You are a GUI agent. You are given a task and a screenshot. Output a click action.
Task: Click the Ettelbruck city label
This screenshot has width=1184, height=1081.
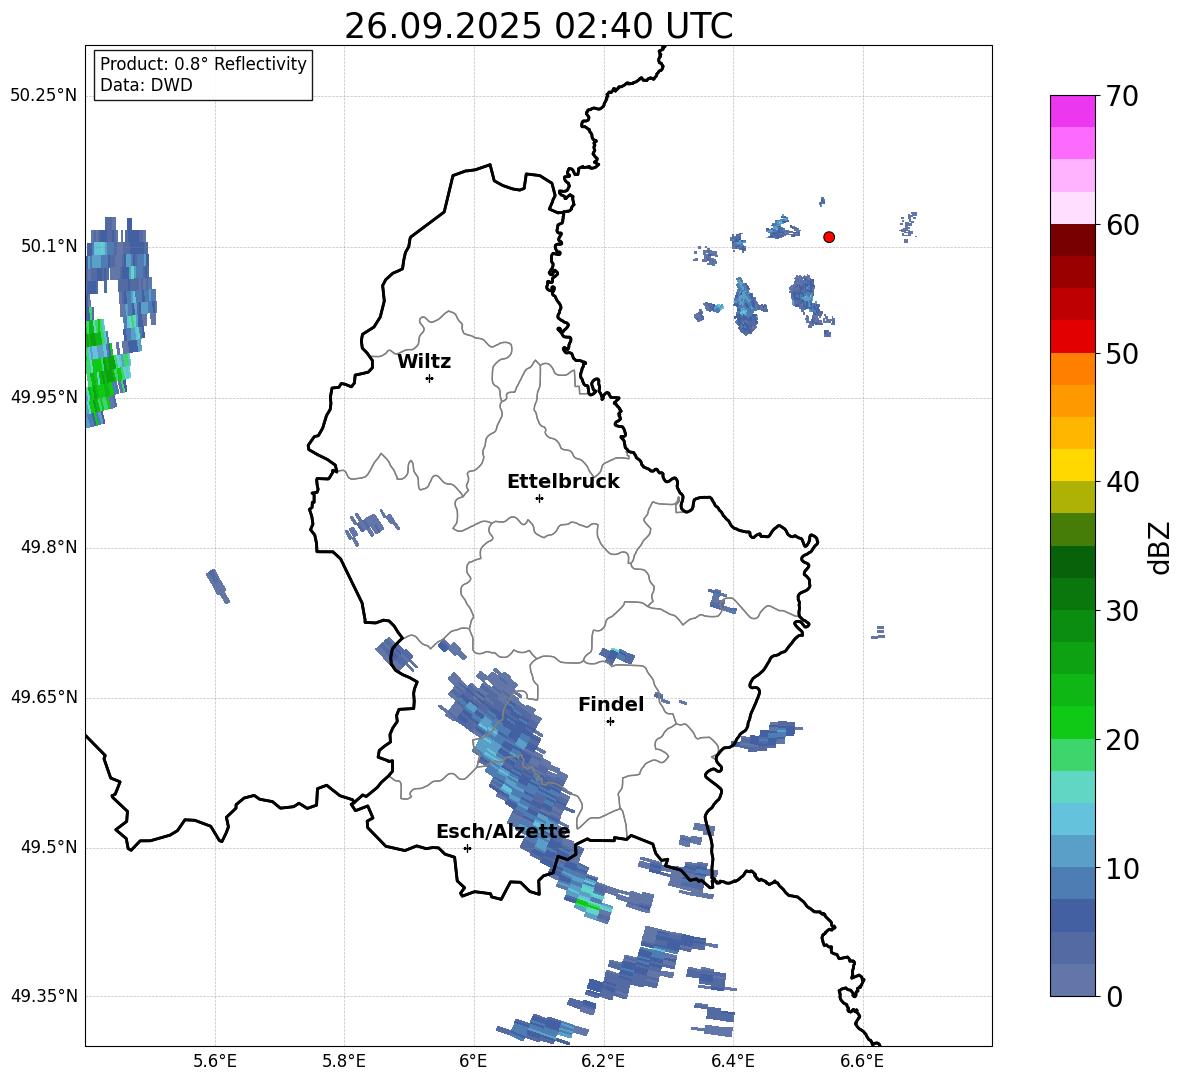point(563,482)
